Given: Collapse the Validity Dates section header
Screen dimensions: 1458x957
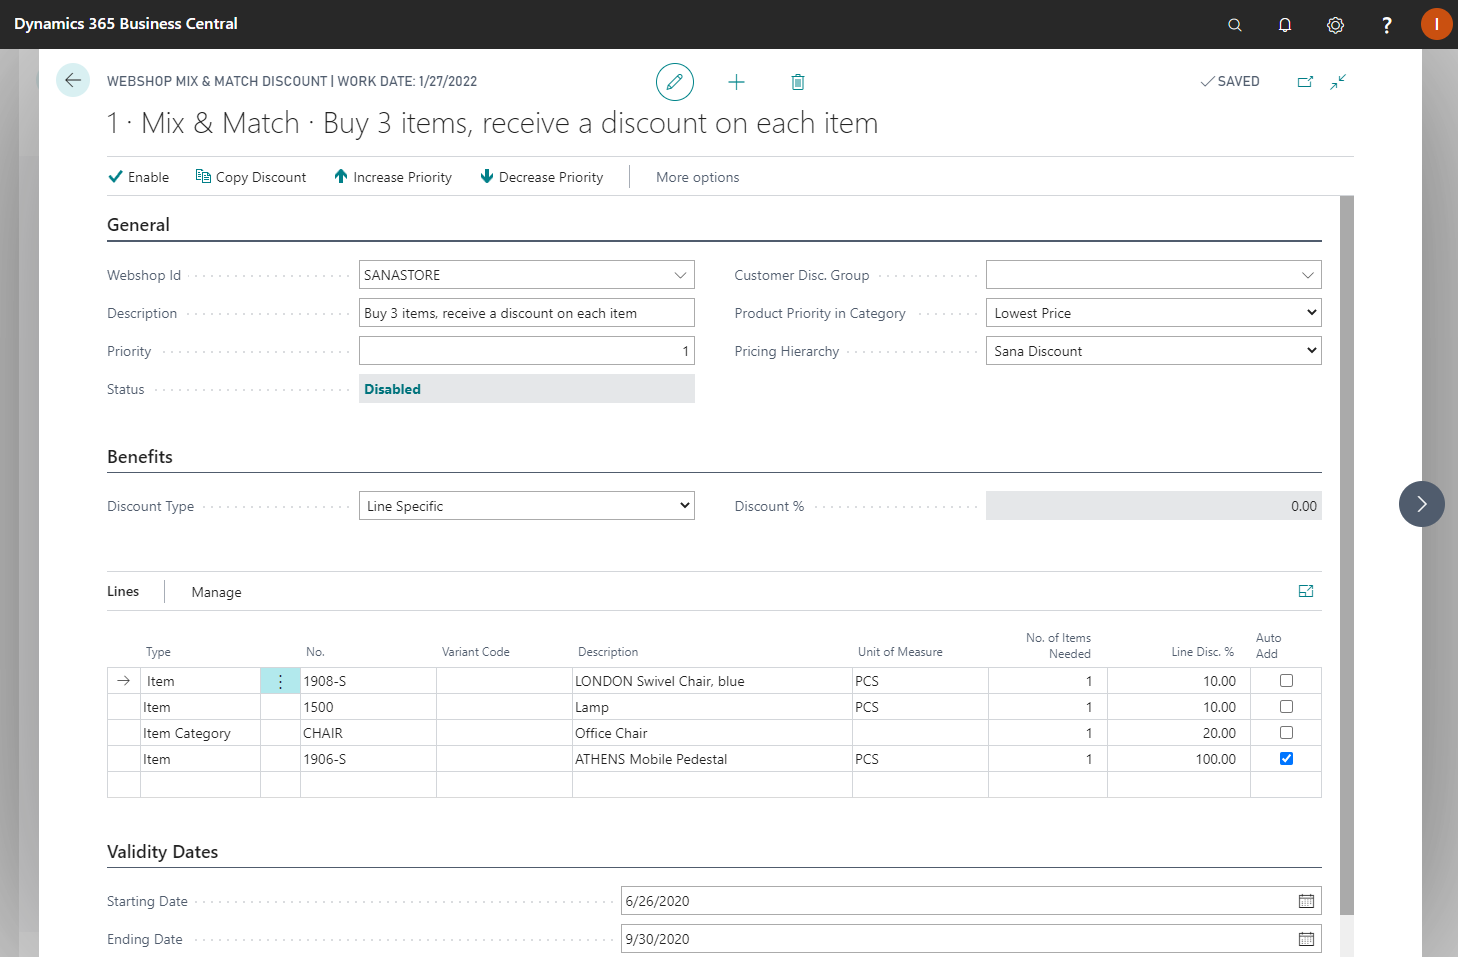Looking at the screenshot, I should click(162, 852).
